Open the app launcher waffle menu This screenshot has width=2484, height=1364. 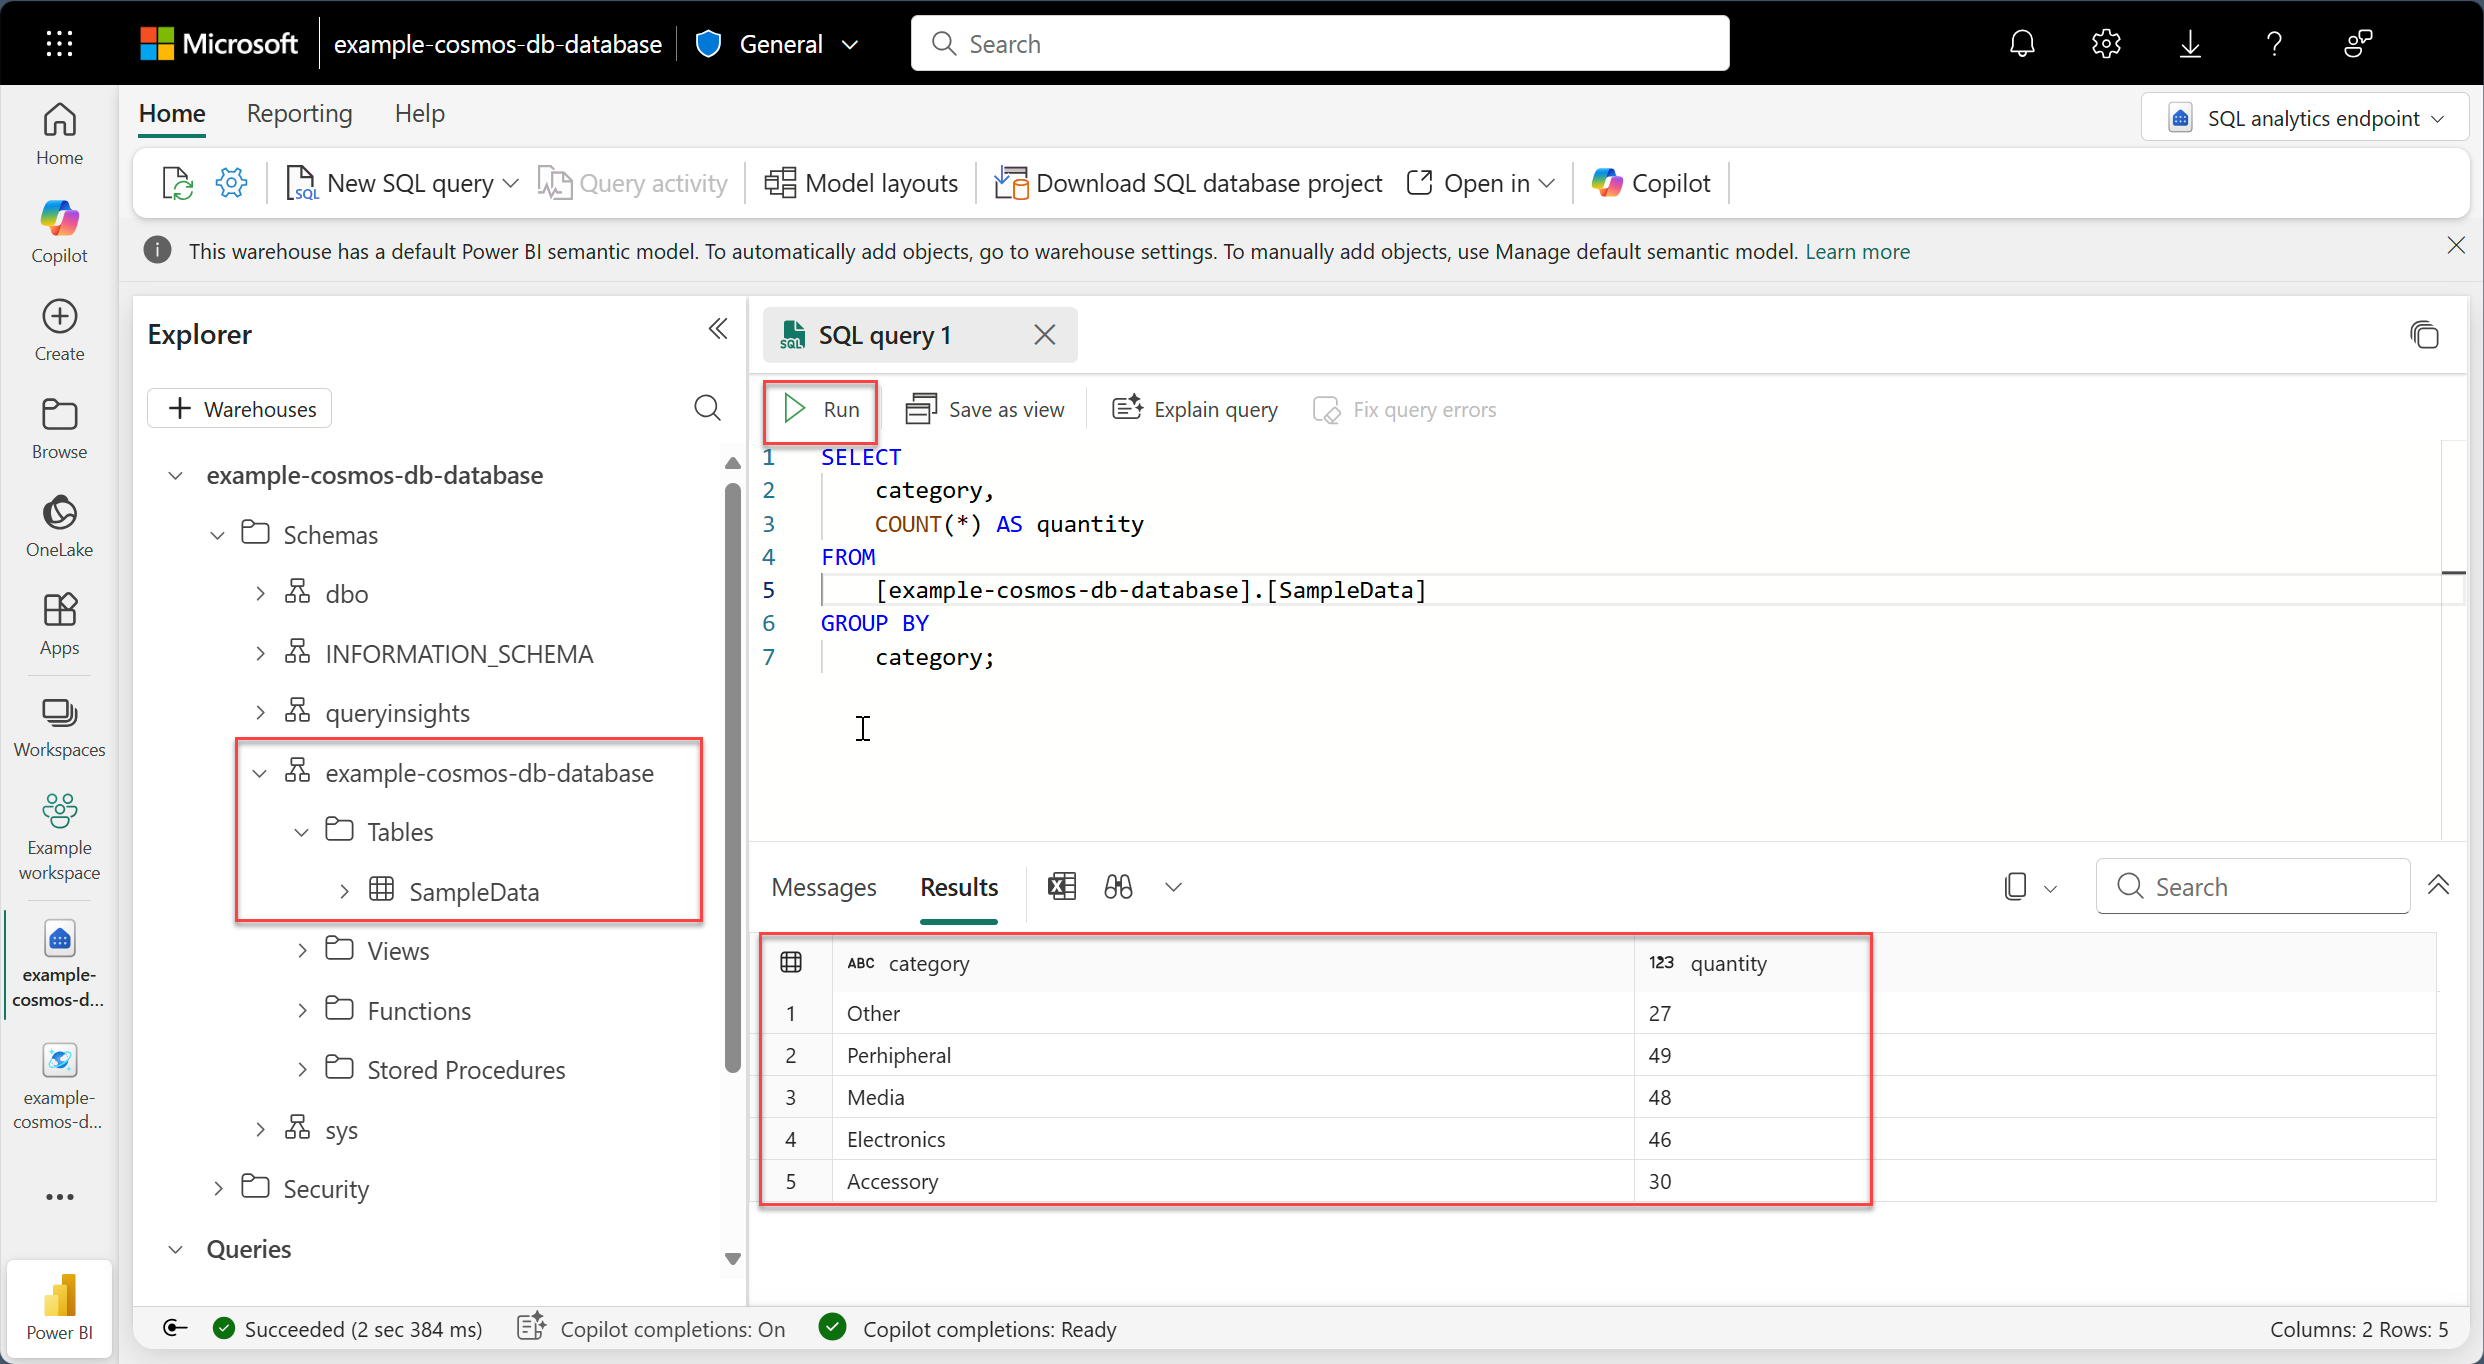pos(59,43)
